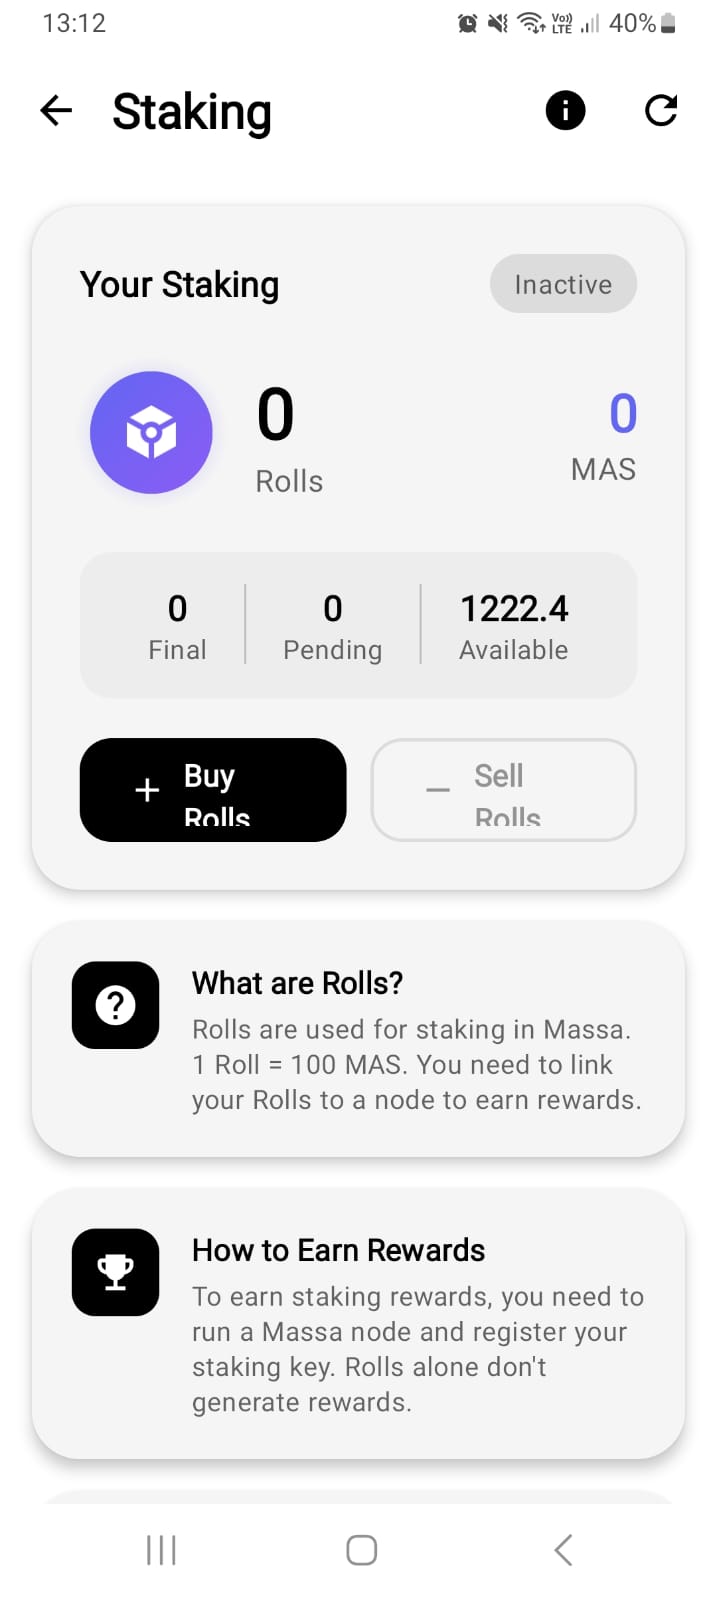Screen dimensions: 717x1600
Task: Tap the back arrow next to Staking title
Action: point(56,111)
